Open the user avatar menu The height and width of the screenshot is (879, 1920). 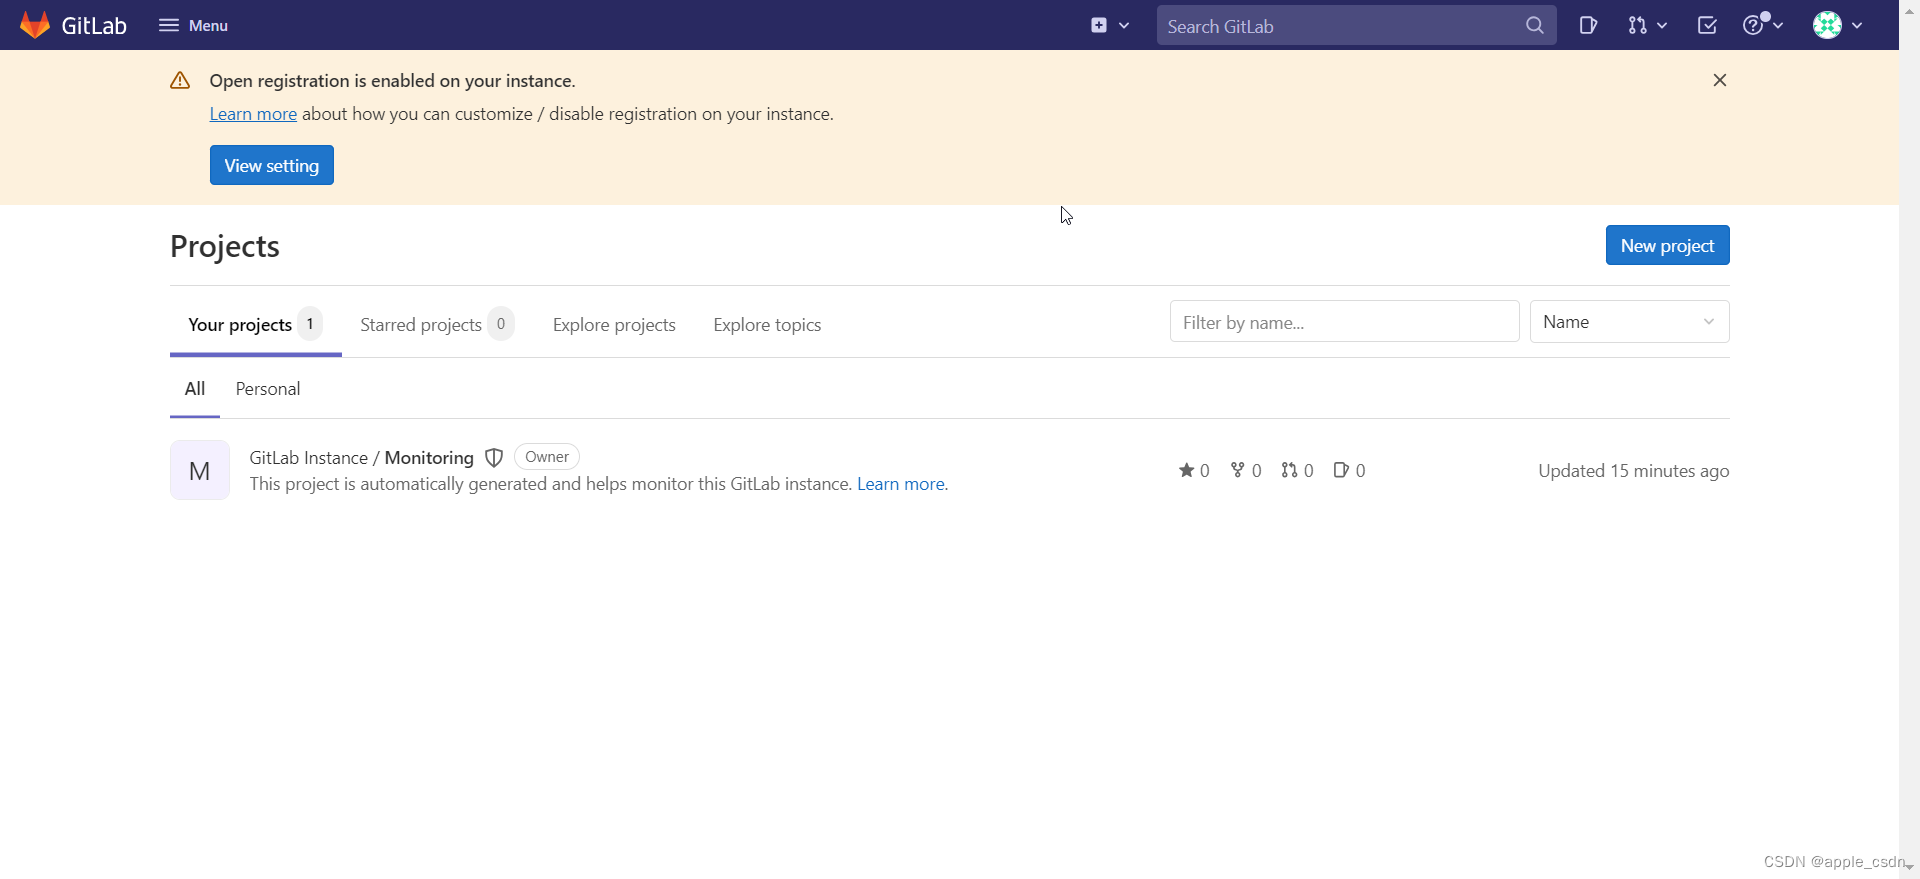(x=1838, y=25)
